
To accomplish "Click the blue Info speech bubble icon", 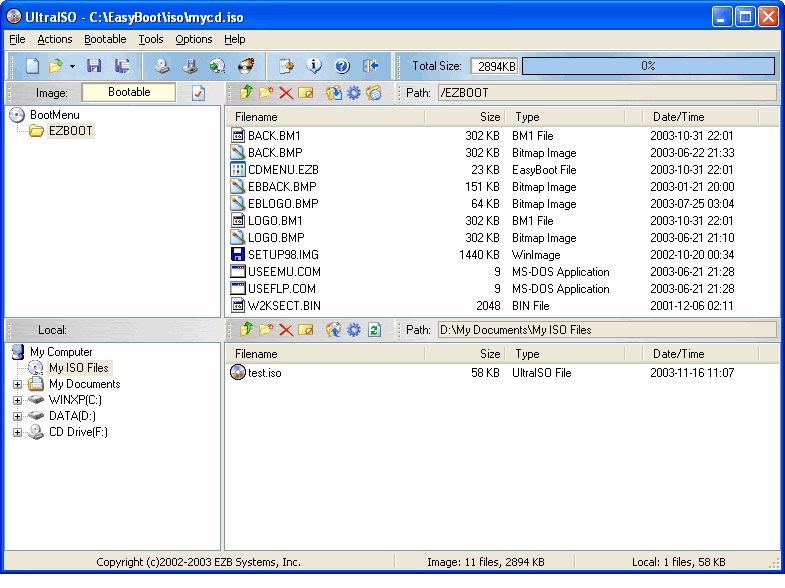I will tap(314, 66).
